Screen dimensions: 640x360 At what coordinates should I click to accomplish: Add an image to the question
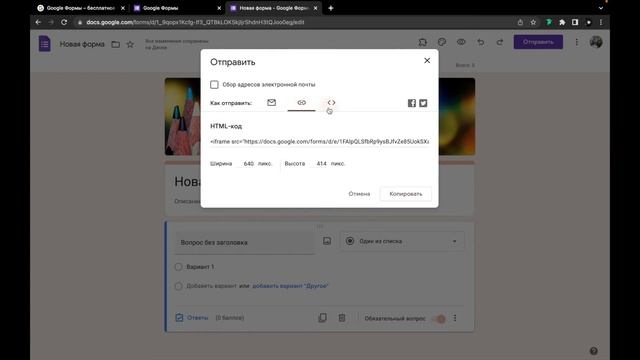(x=327, y=241)
